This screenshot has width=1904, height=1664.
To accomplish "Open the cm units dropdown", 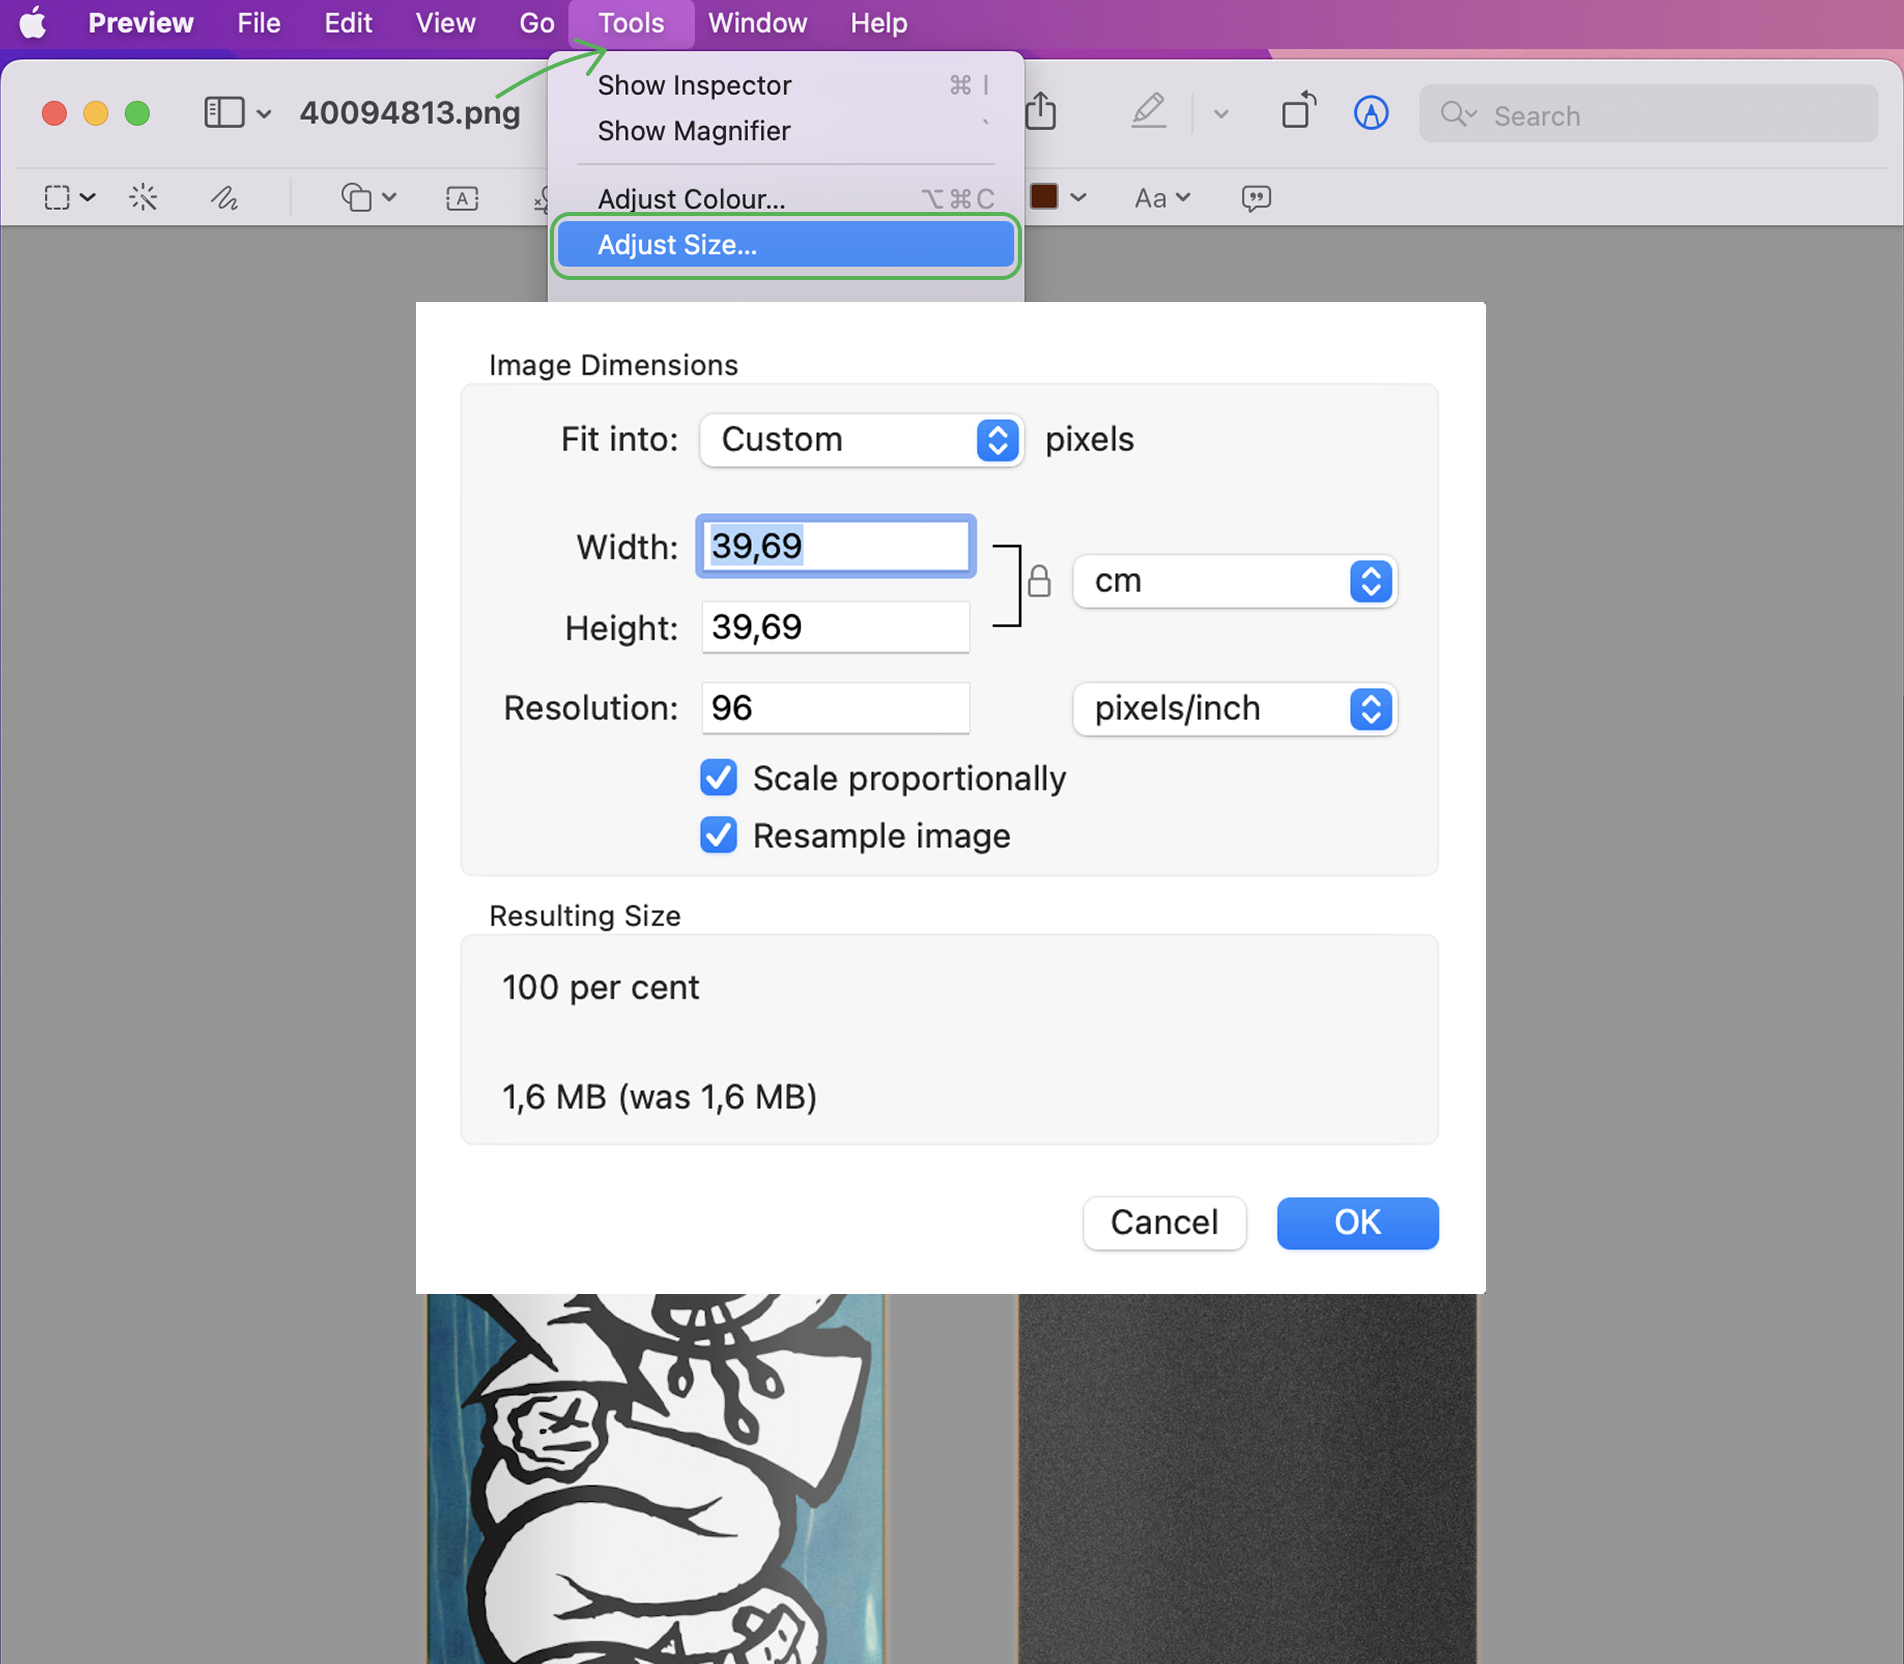I will click(x=1234, y=581).
